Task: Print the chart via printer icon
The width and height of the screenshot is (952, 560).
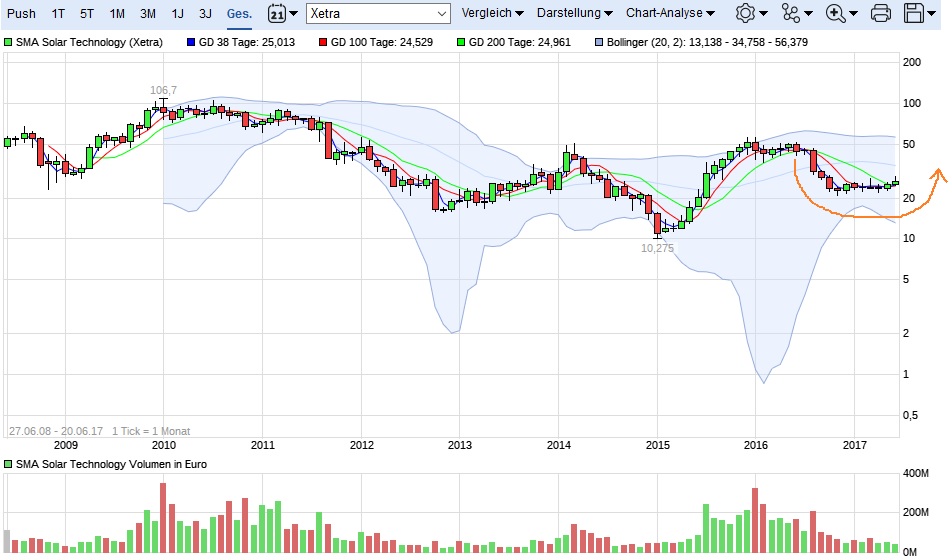Action: tap(880, 13)
